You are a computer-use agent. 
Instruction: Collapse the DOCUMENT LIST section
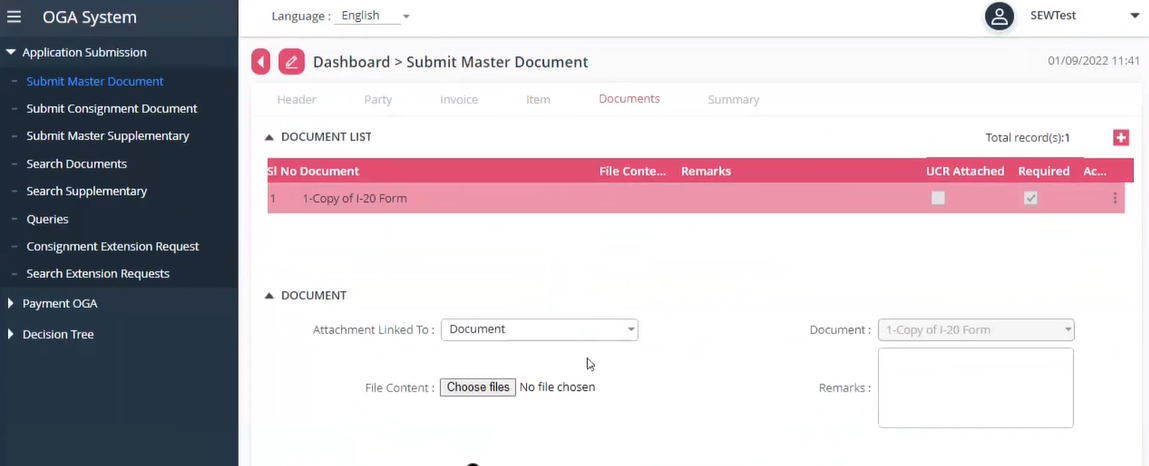(x=269, y=137)
